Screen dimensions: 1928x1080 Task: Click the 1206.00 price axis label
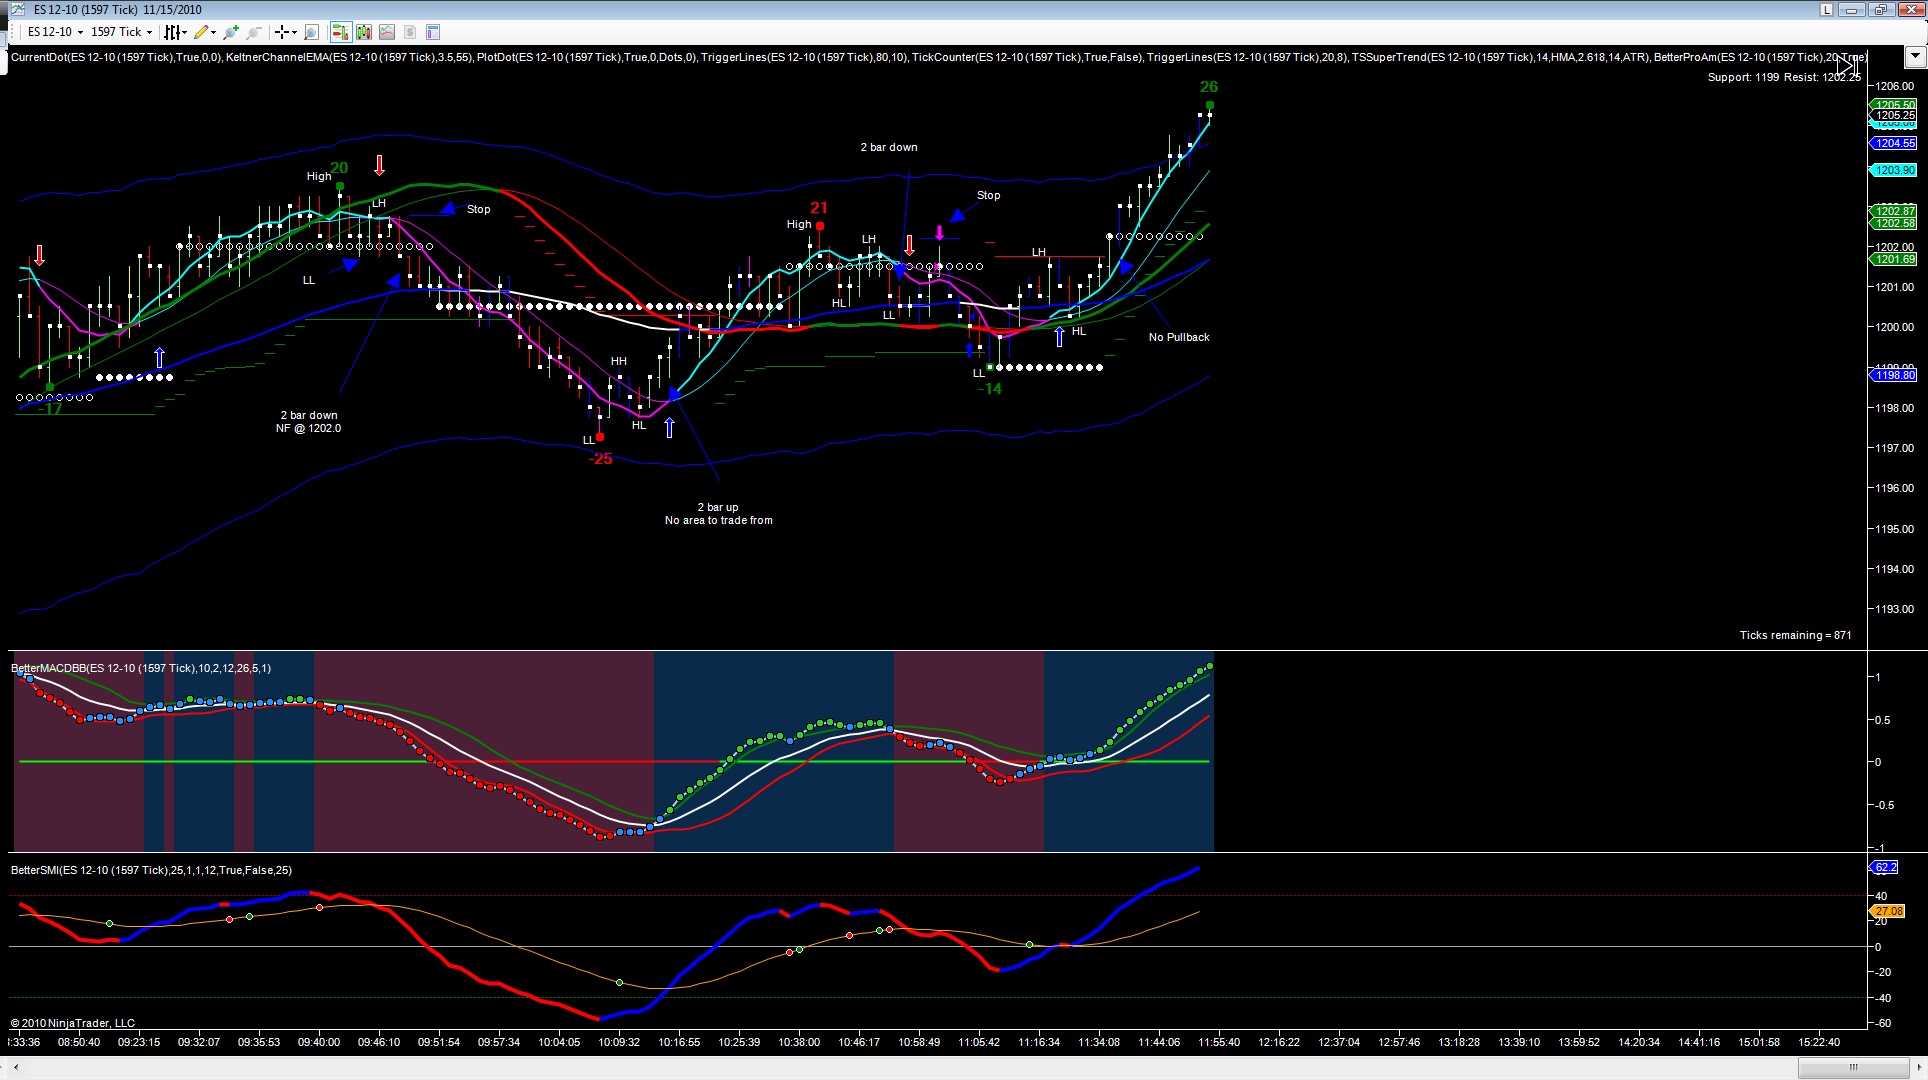tap(1895, 86)
